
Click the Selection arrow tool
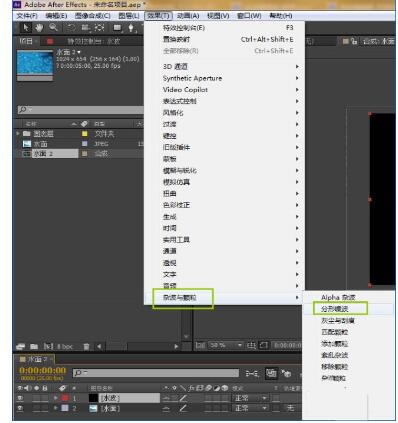pos(25,28)
